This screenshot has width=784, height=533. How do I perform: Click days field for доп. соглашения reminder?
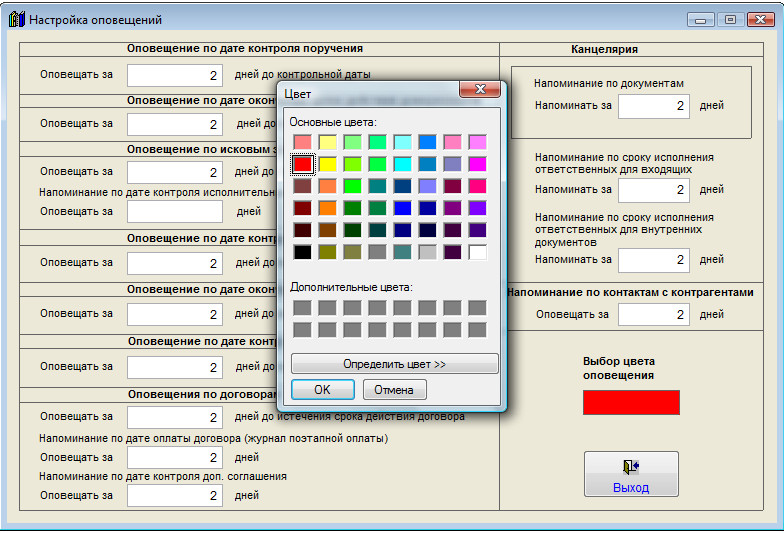point(175,495)
